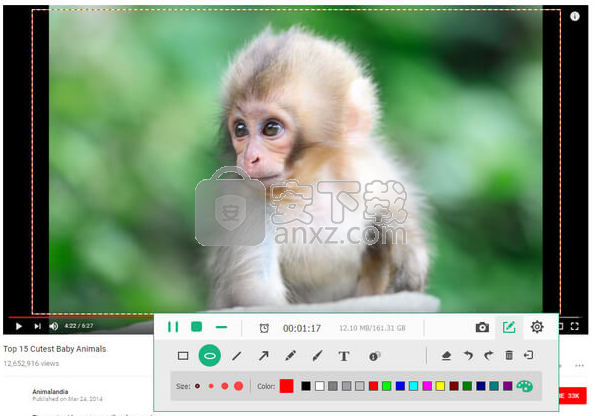
Task: Select the Pencil freehand tool
Action: point(290,356)
